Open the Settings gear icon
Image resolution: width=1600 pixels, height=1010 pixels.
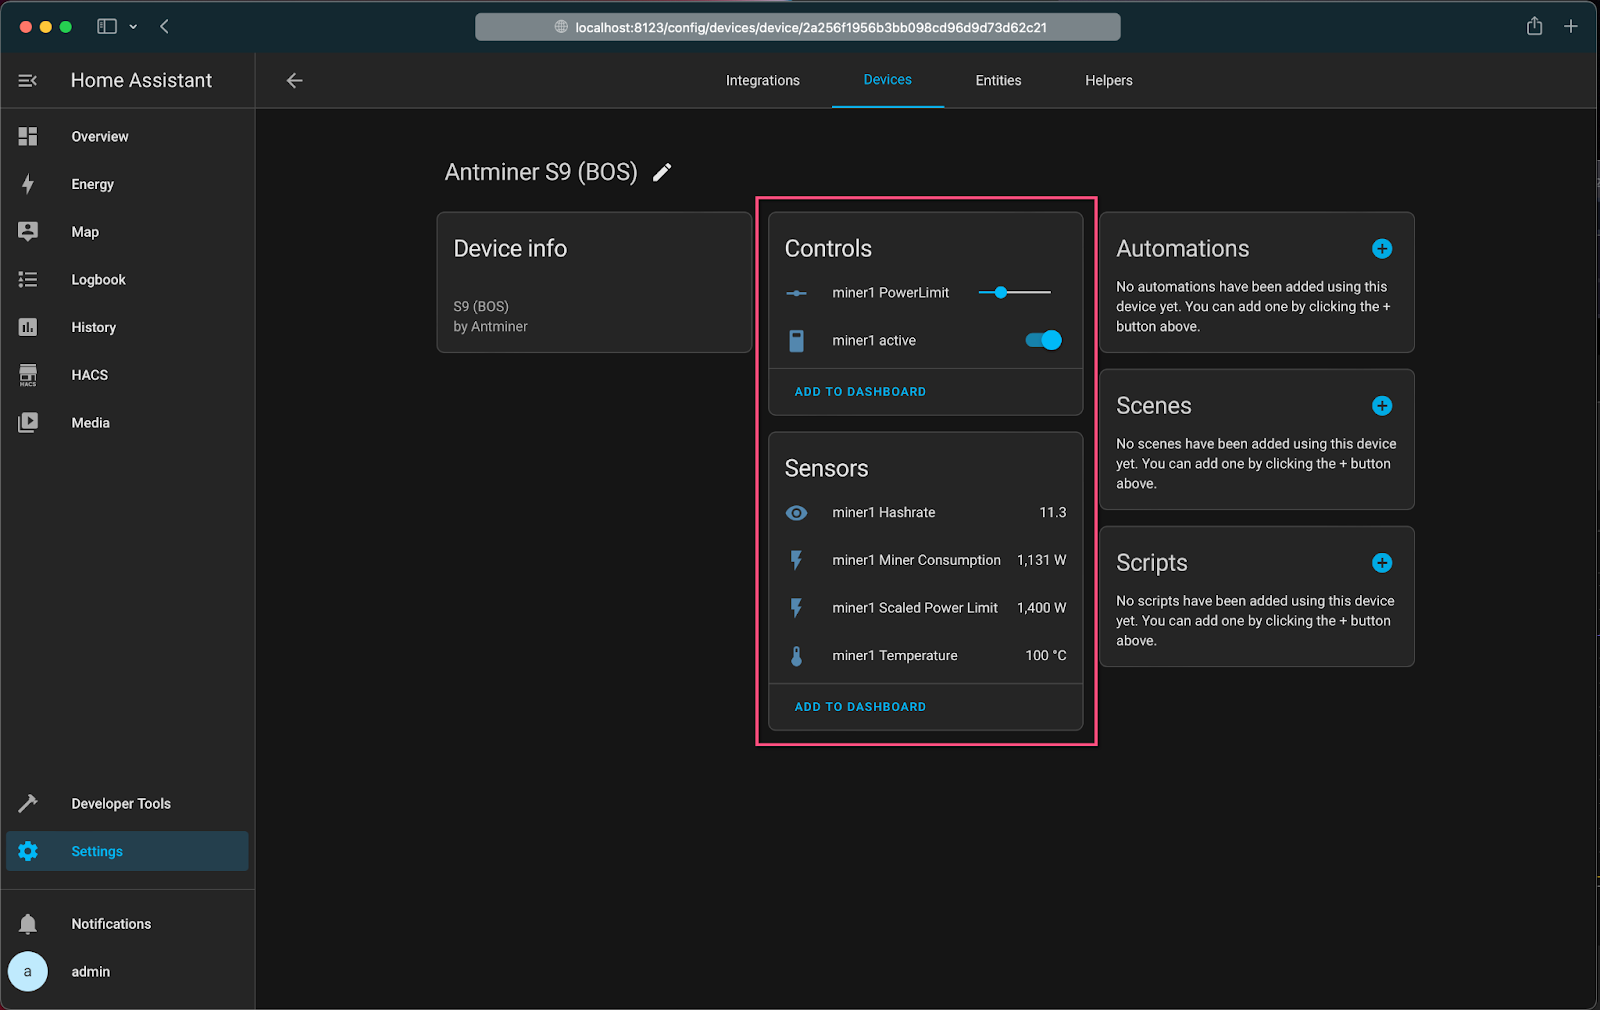28,851
